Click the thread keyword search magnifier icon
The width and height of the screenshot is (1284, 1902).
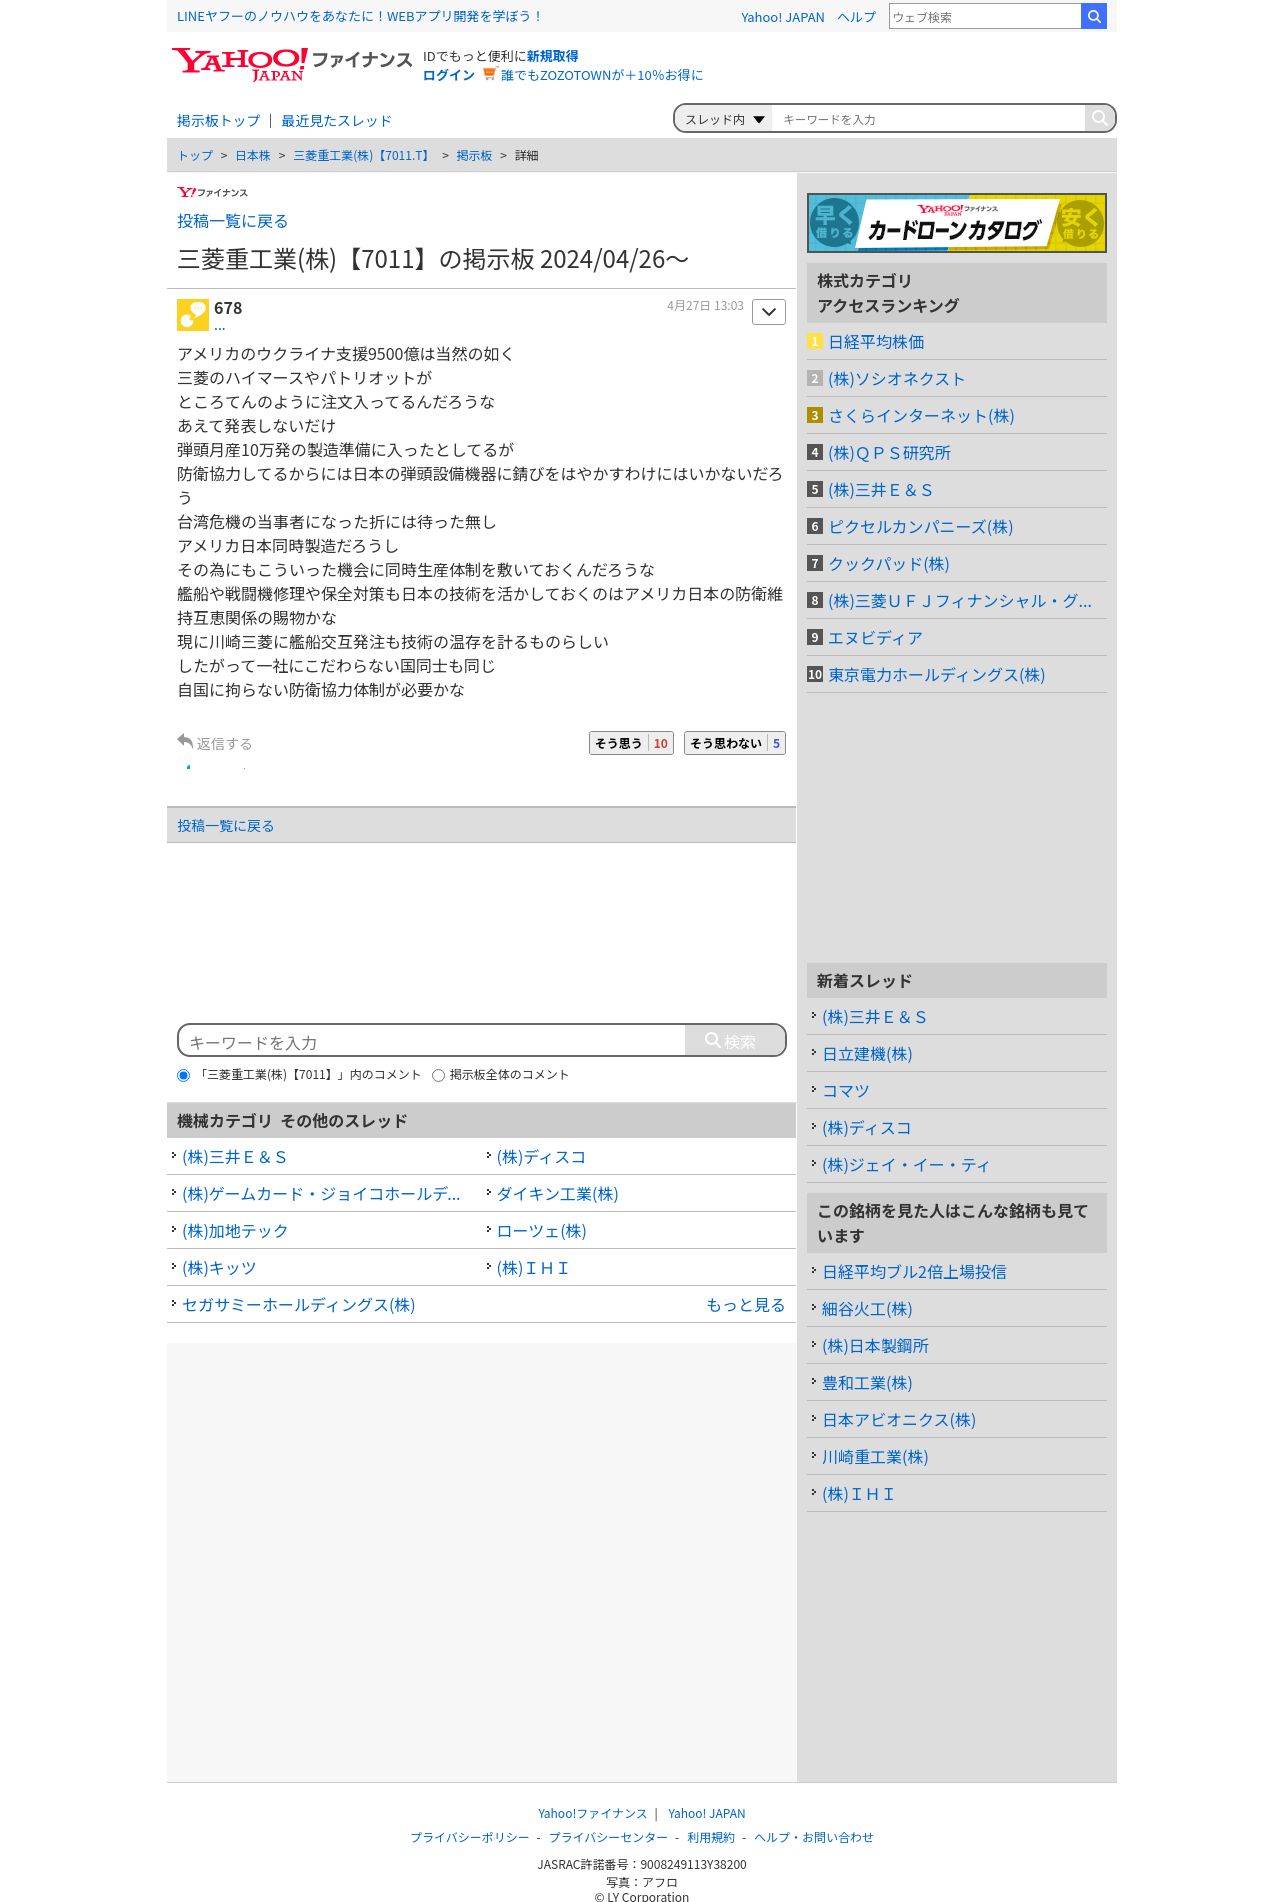tap(1099, 118)
